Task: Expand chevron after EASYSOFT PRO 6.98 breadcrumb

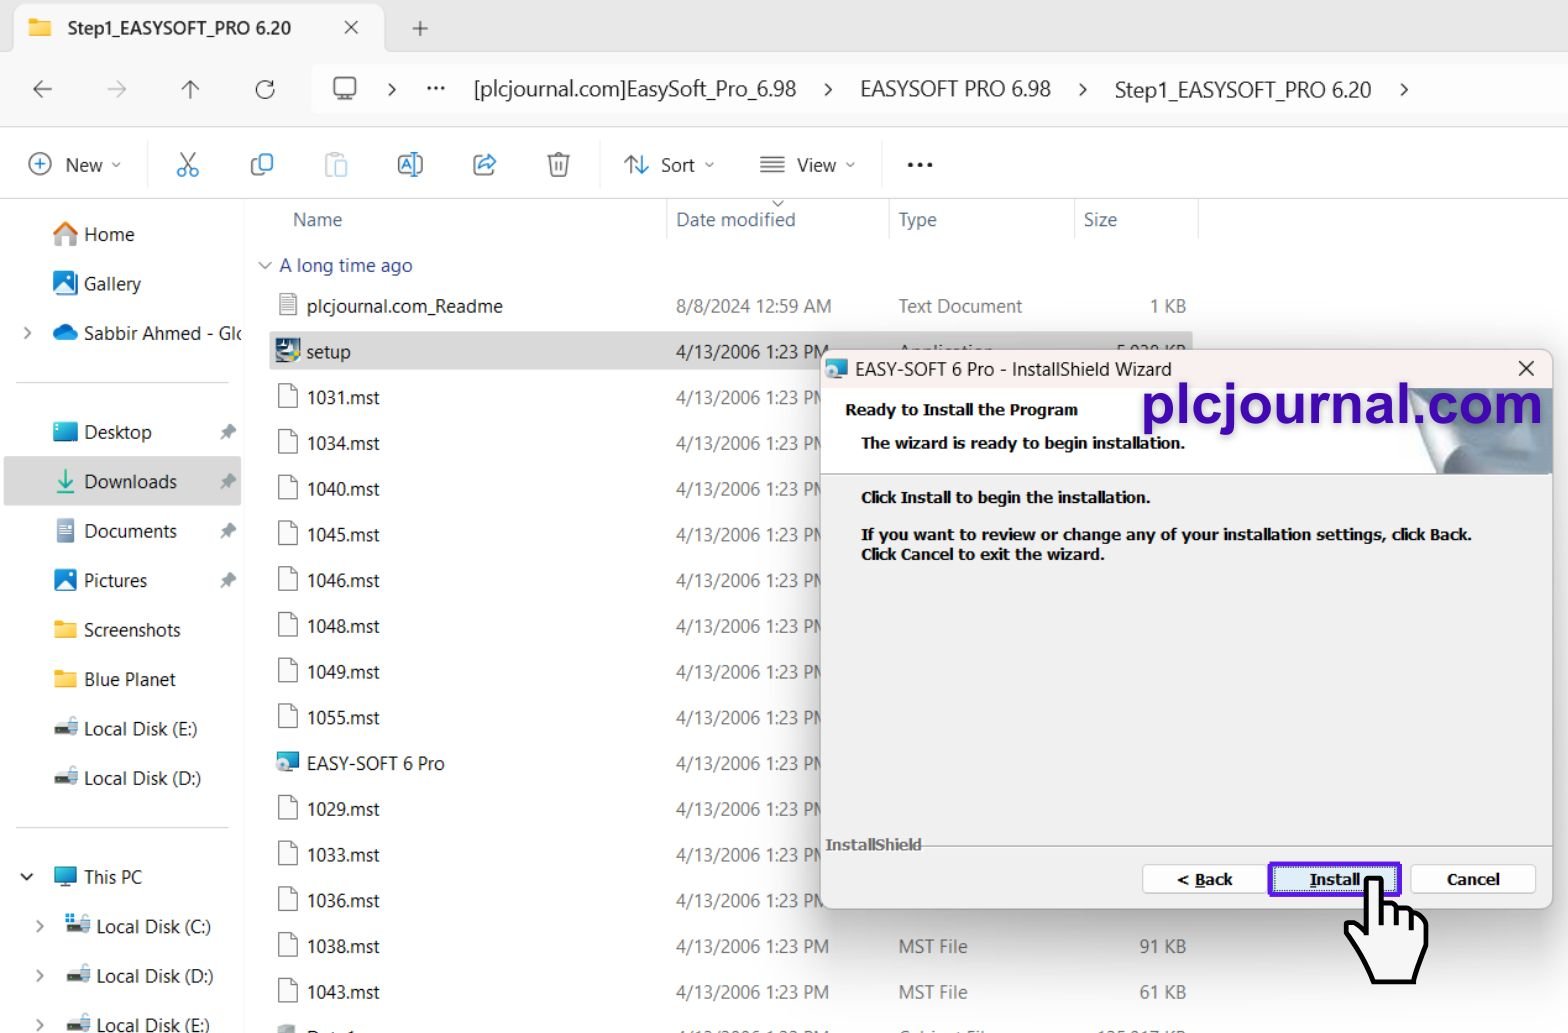Action: [x=1082, y=89]
